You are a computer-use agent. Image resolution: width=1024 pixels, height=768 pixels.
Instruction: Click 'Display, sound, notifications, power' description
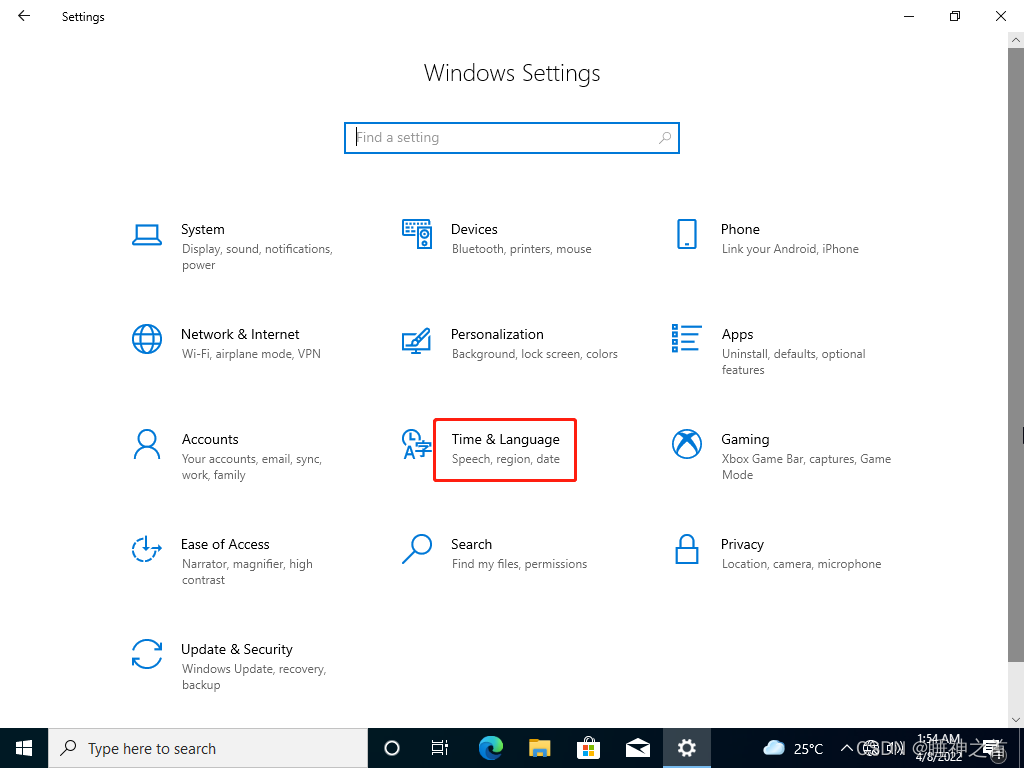click(x=257, y=257)
